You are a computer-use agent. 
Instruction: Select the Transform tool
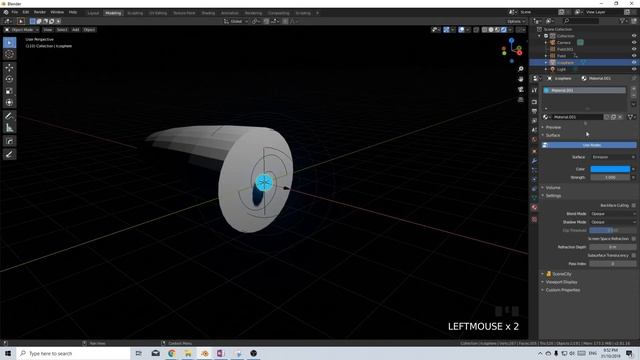click(9, 102)
